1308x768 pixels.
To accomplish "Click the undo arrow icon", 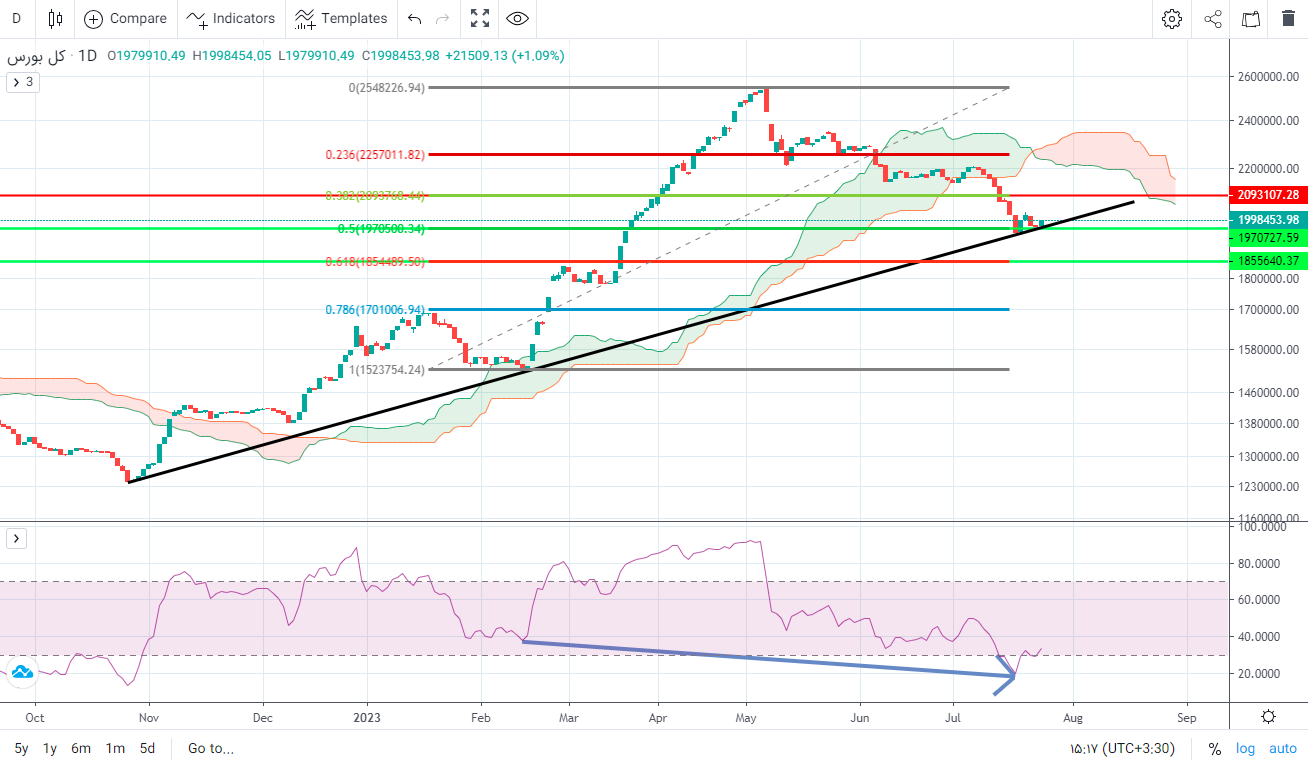I will coord(415,18).
